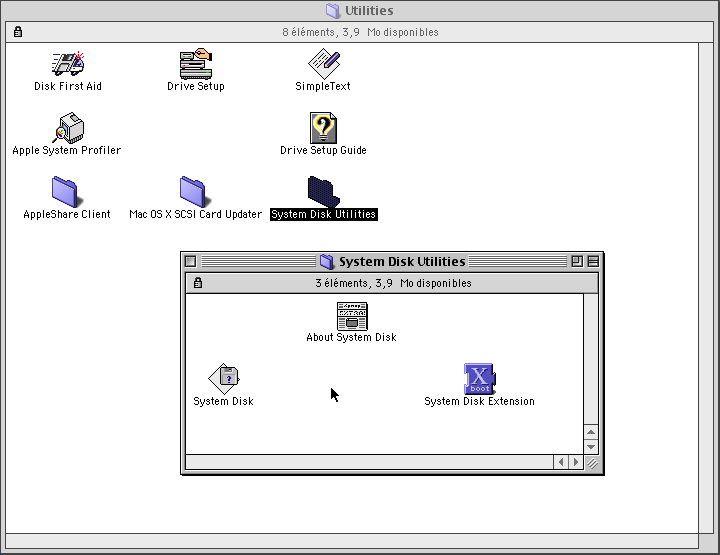Click the "About System Disk" label text
The height and width of the screenshot is (555, 720).
click(352, 337)
